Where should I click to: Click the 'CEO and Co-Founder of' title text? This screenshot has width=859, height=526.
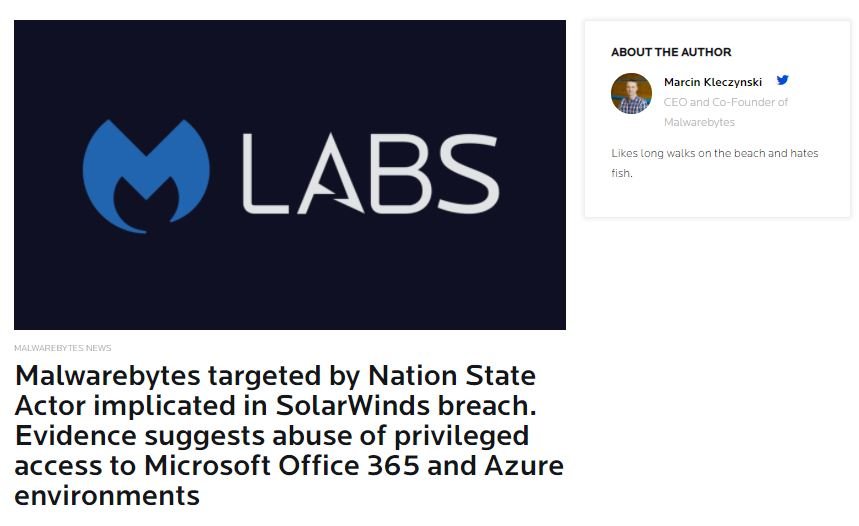tap(725, 102)
